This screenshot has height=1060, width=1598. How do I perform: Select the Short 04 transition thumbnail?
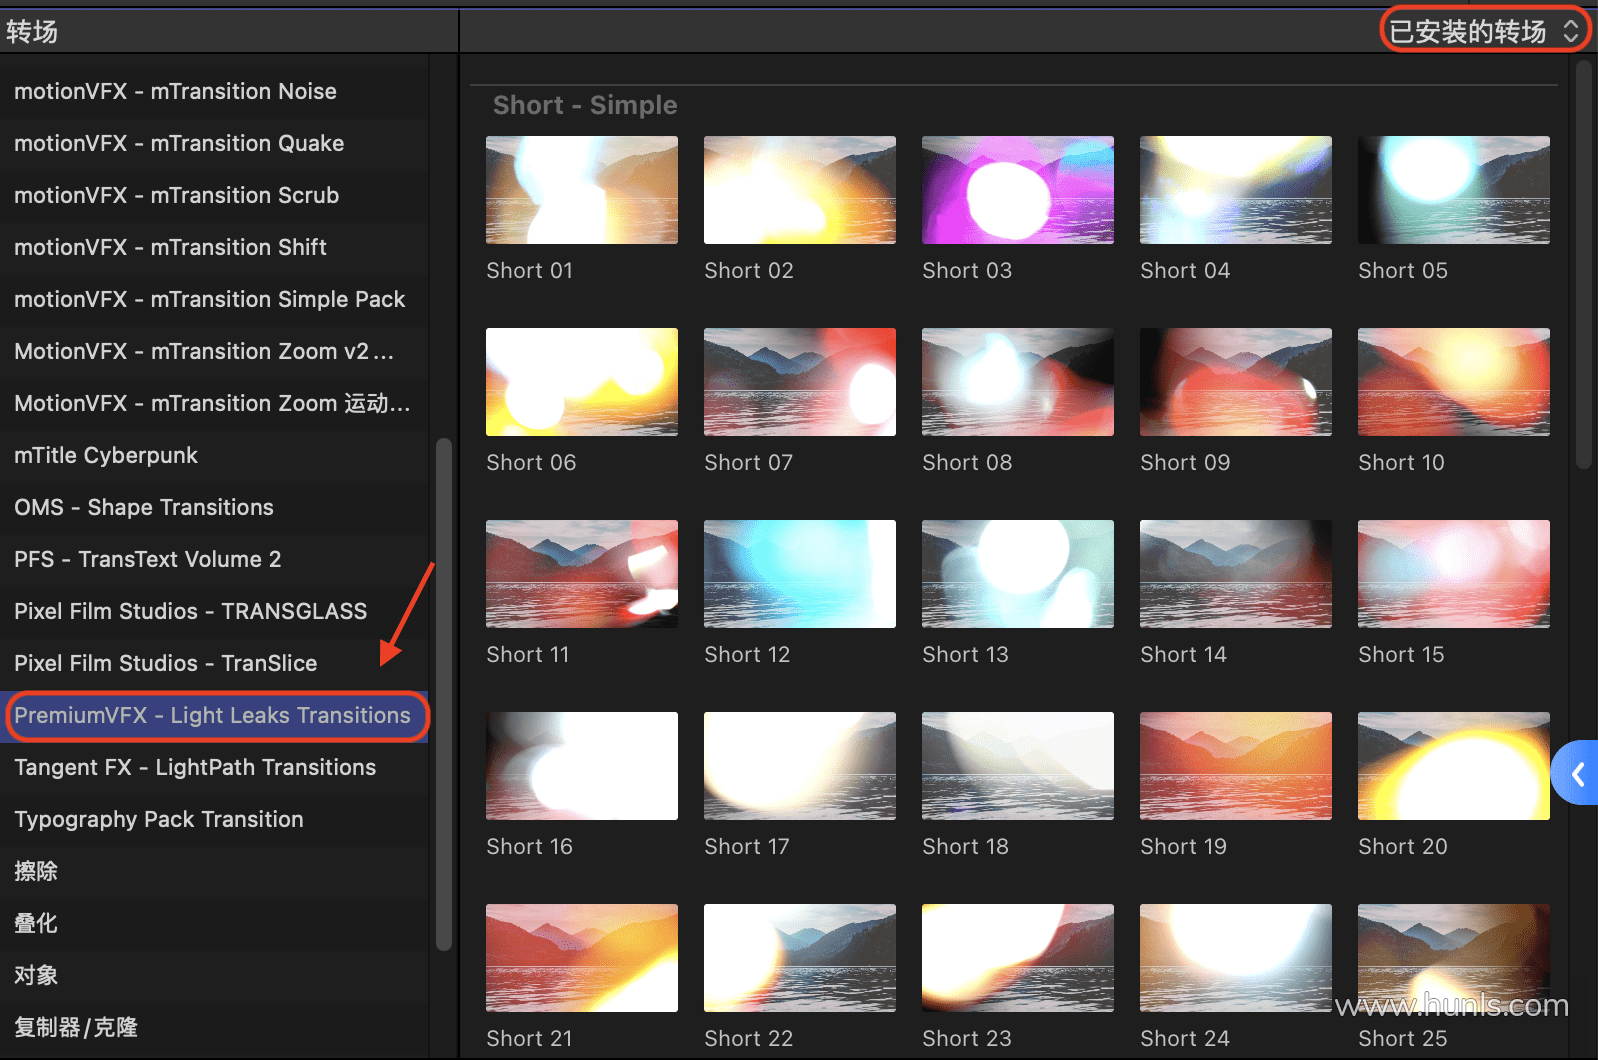tap(1236, 190)
